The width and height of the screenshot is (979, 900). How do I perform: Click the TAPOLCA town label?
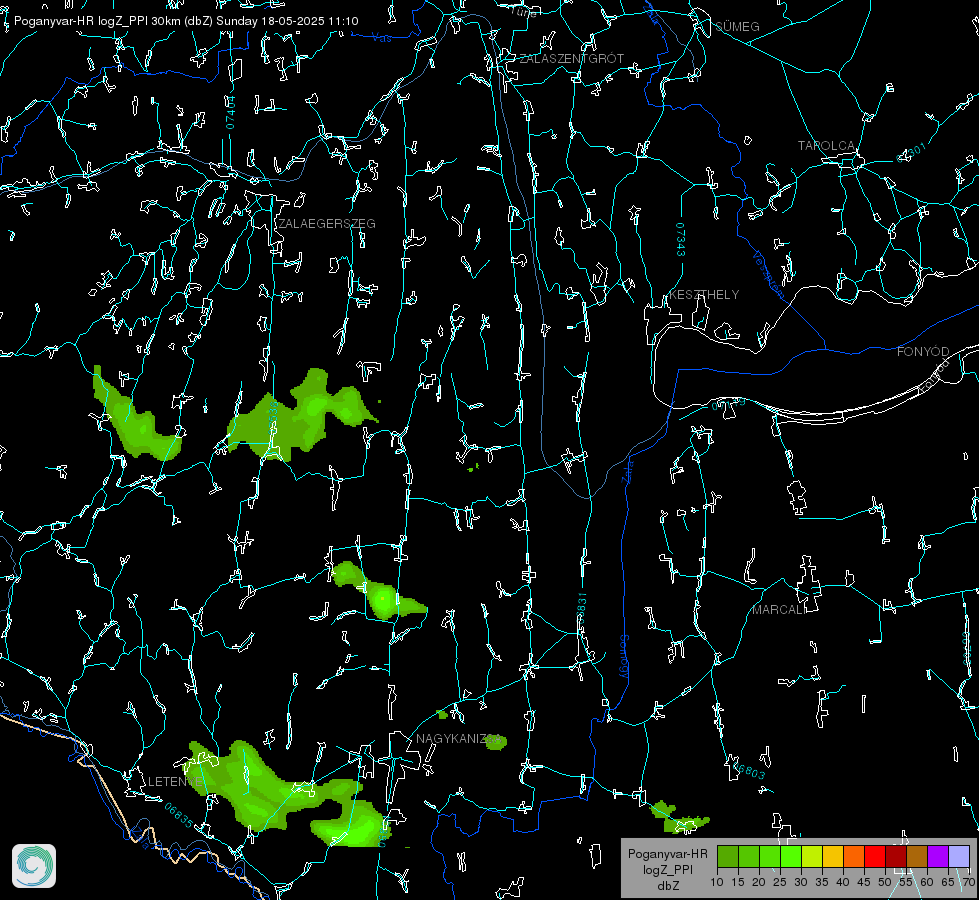click(826, 146)
